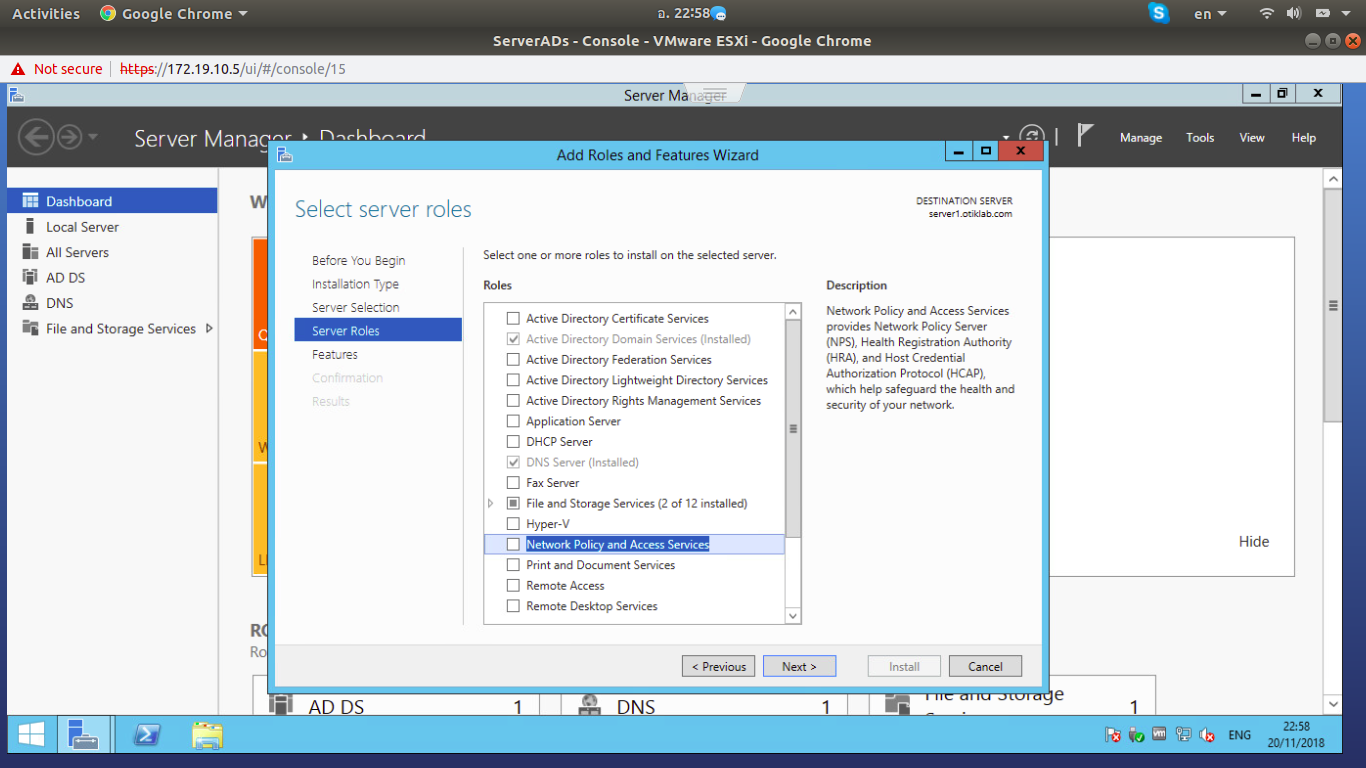Select DNS sidebar item

tap(59, 303)
